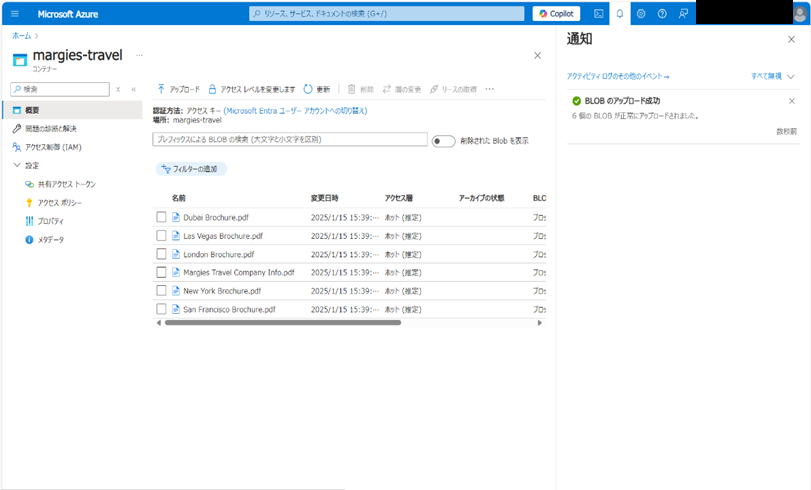Click Microsoft Entra ユーザー アカウントへの切り替え link
Image resolution: width=811 pixels, height=490 pixels.
295,111
